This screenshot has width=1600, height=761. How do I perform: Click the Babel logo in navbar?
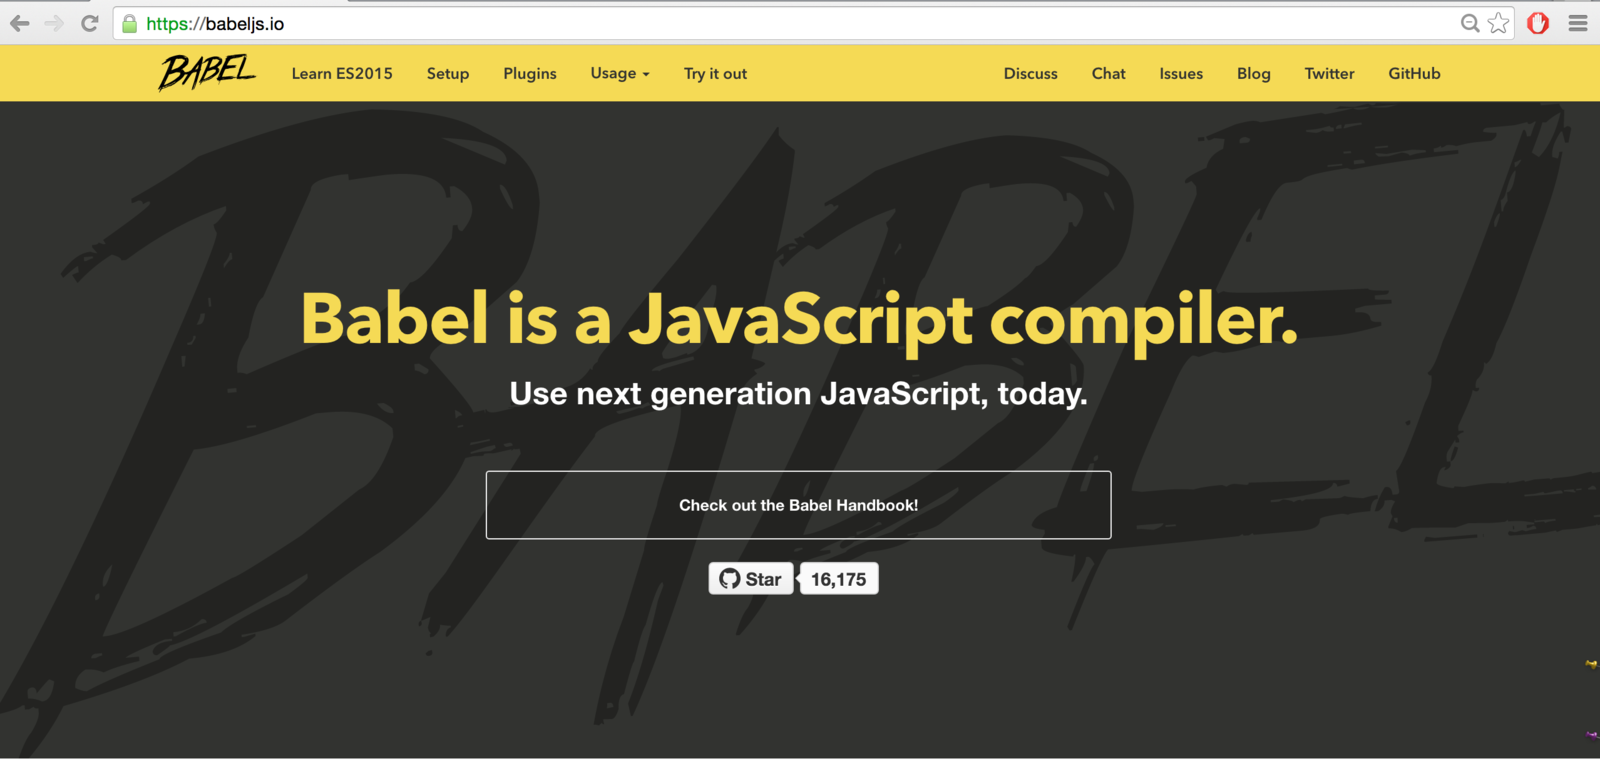(x=207, y=72)
